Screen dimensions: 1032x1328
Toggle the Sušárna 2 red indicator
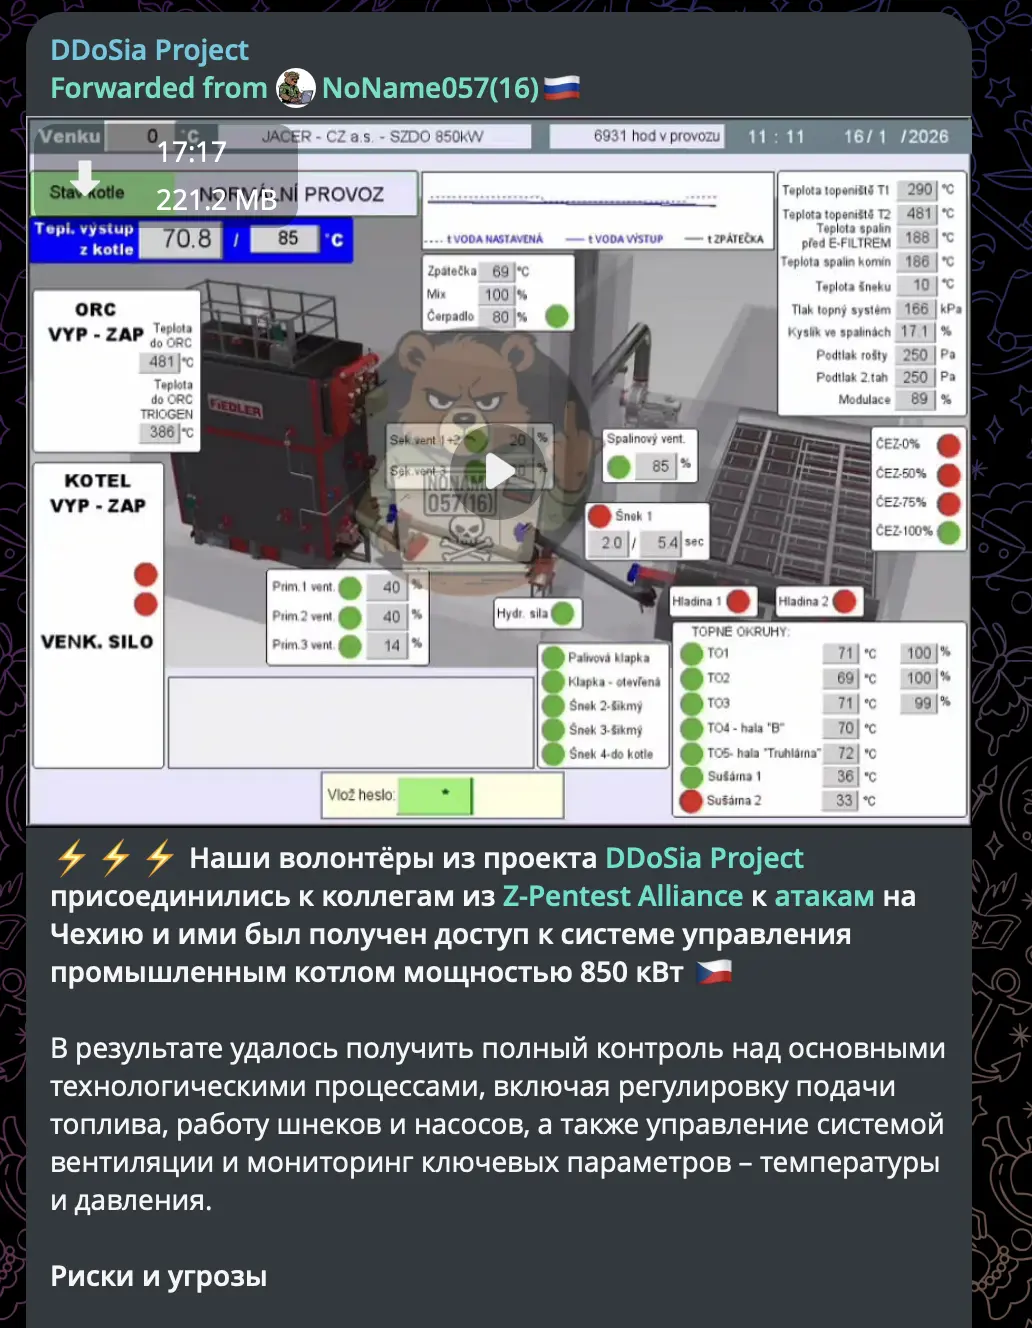tap(690, 799)
